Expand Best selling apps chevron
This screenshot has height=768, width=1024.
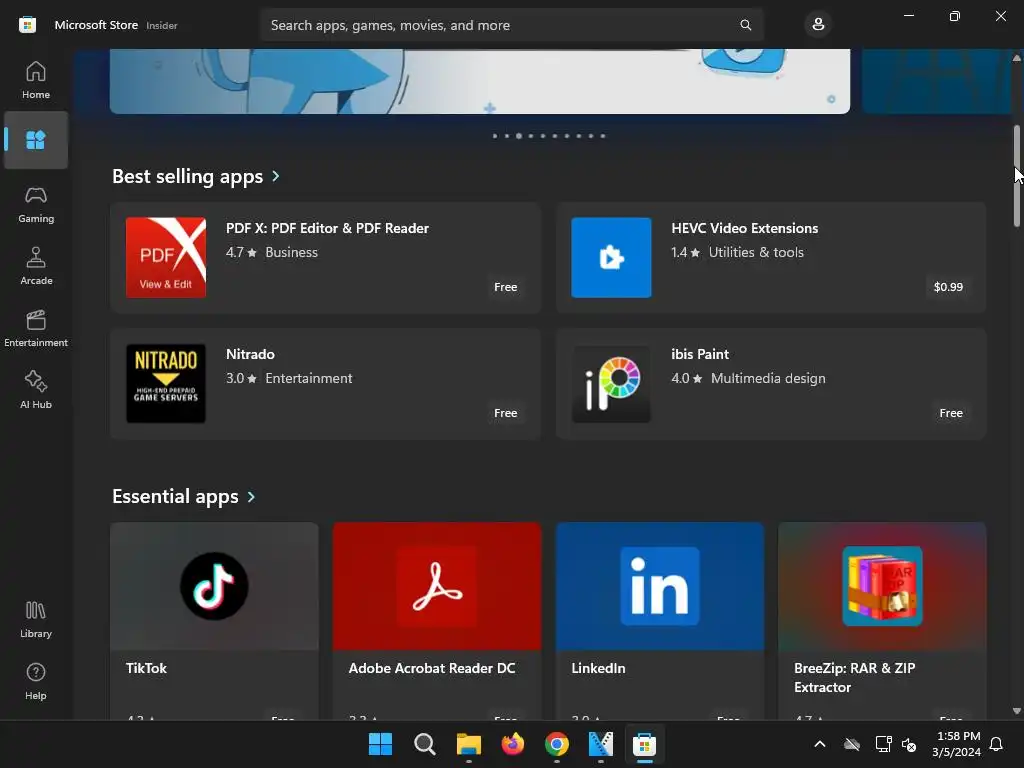tap(276, 176)
